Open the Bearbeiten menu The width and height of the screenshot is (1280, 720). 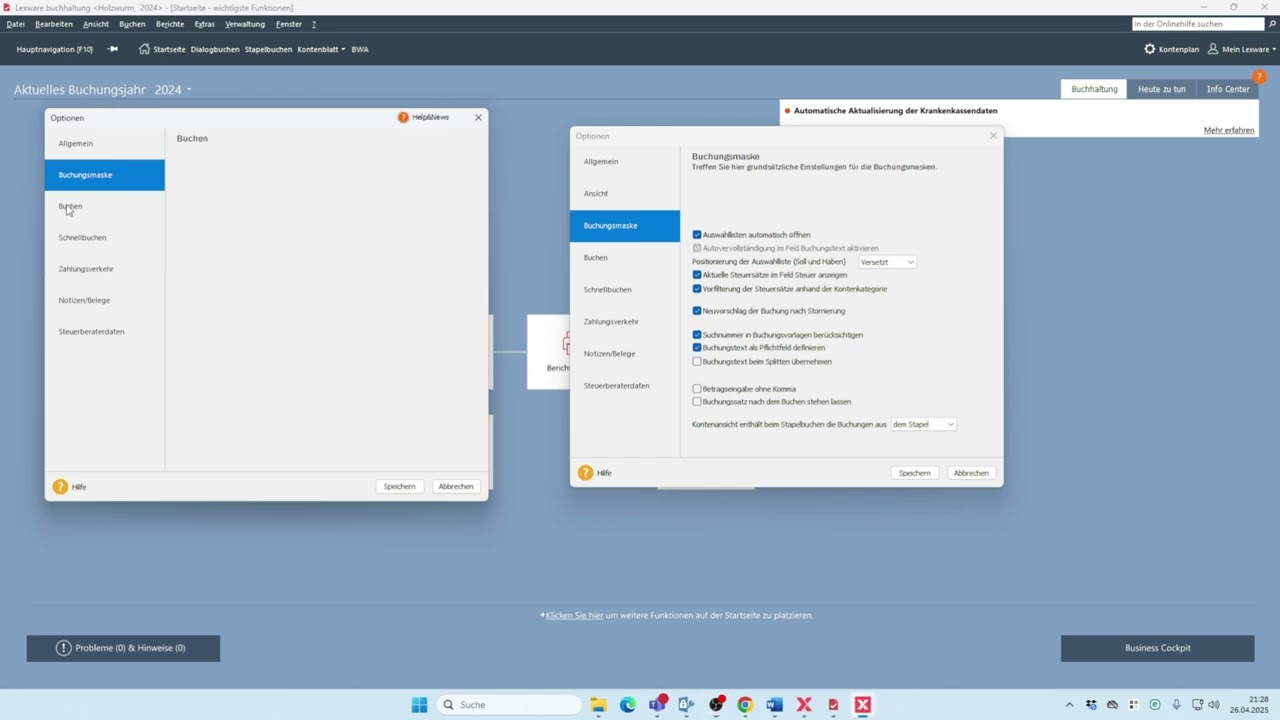coord(54,24)
